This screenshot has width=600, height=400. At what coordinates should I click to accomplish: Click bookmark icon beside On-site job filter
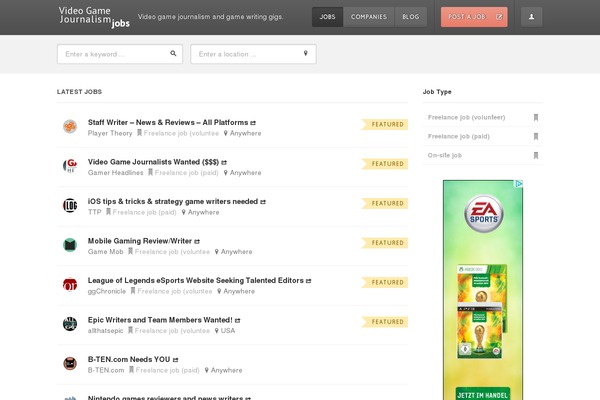[x=536, y=155]
